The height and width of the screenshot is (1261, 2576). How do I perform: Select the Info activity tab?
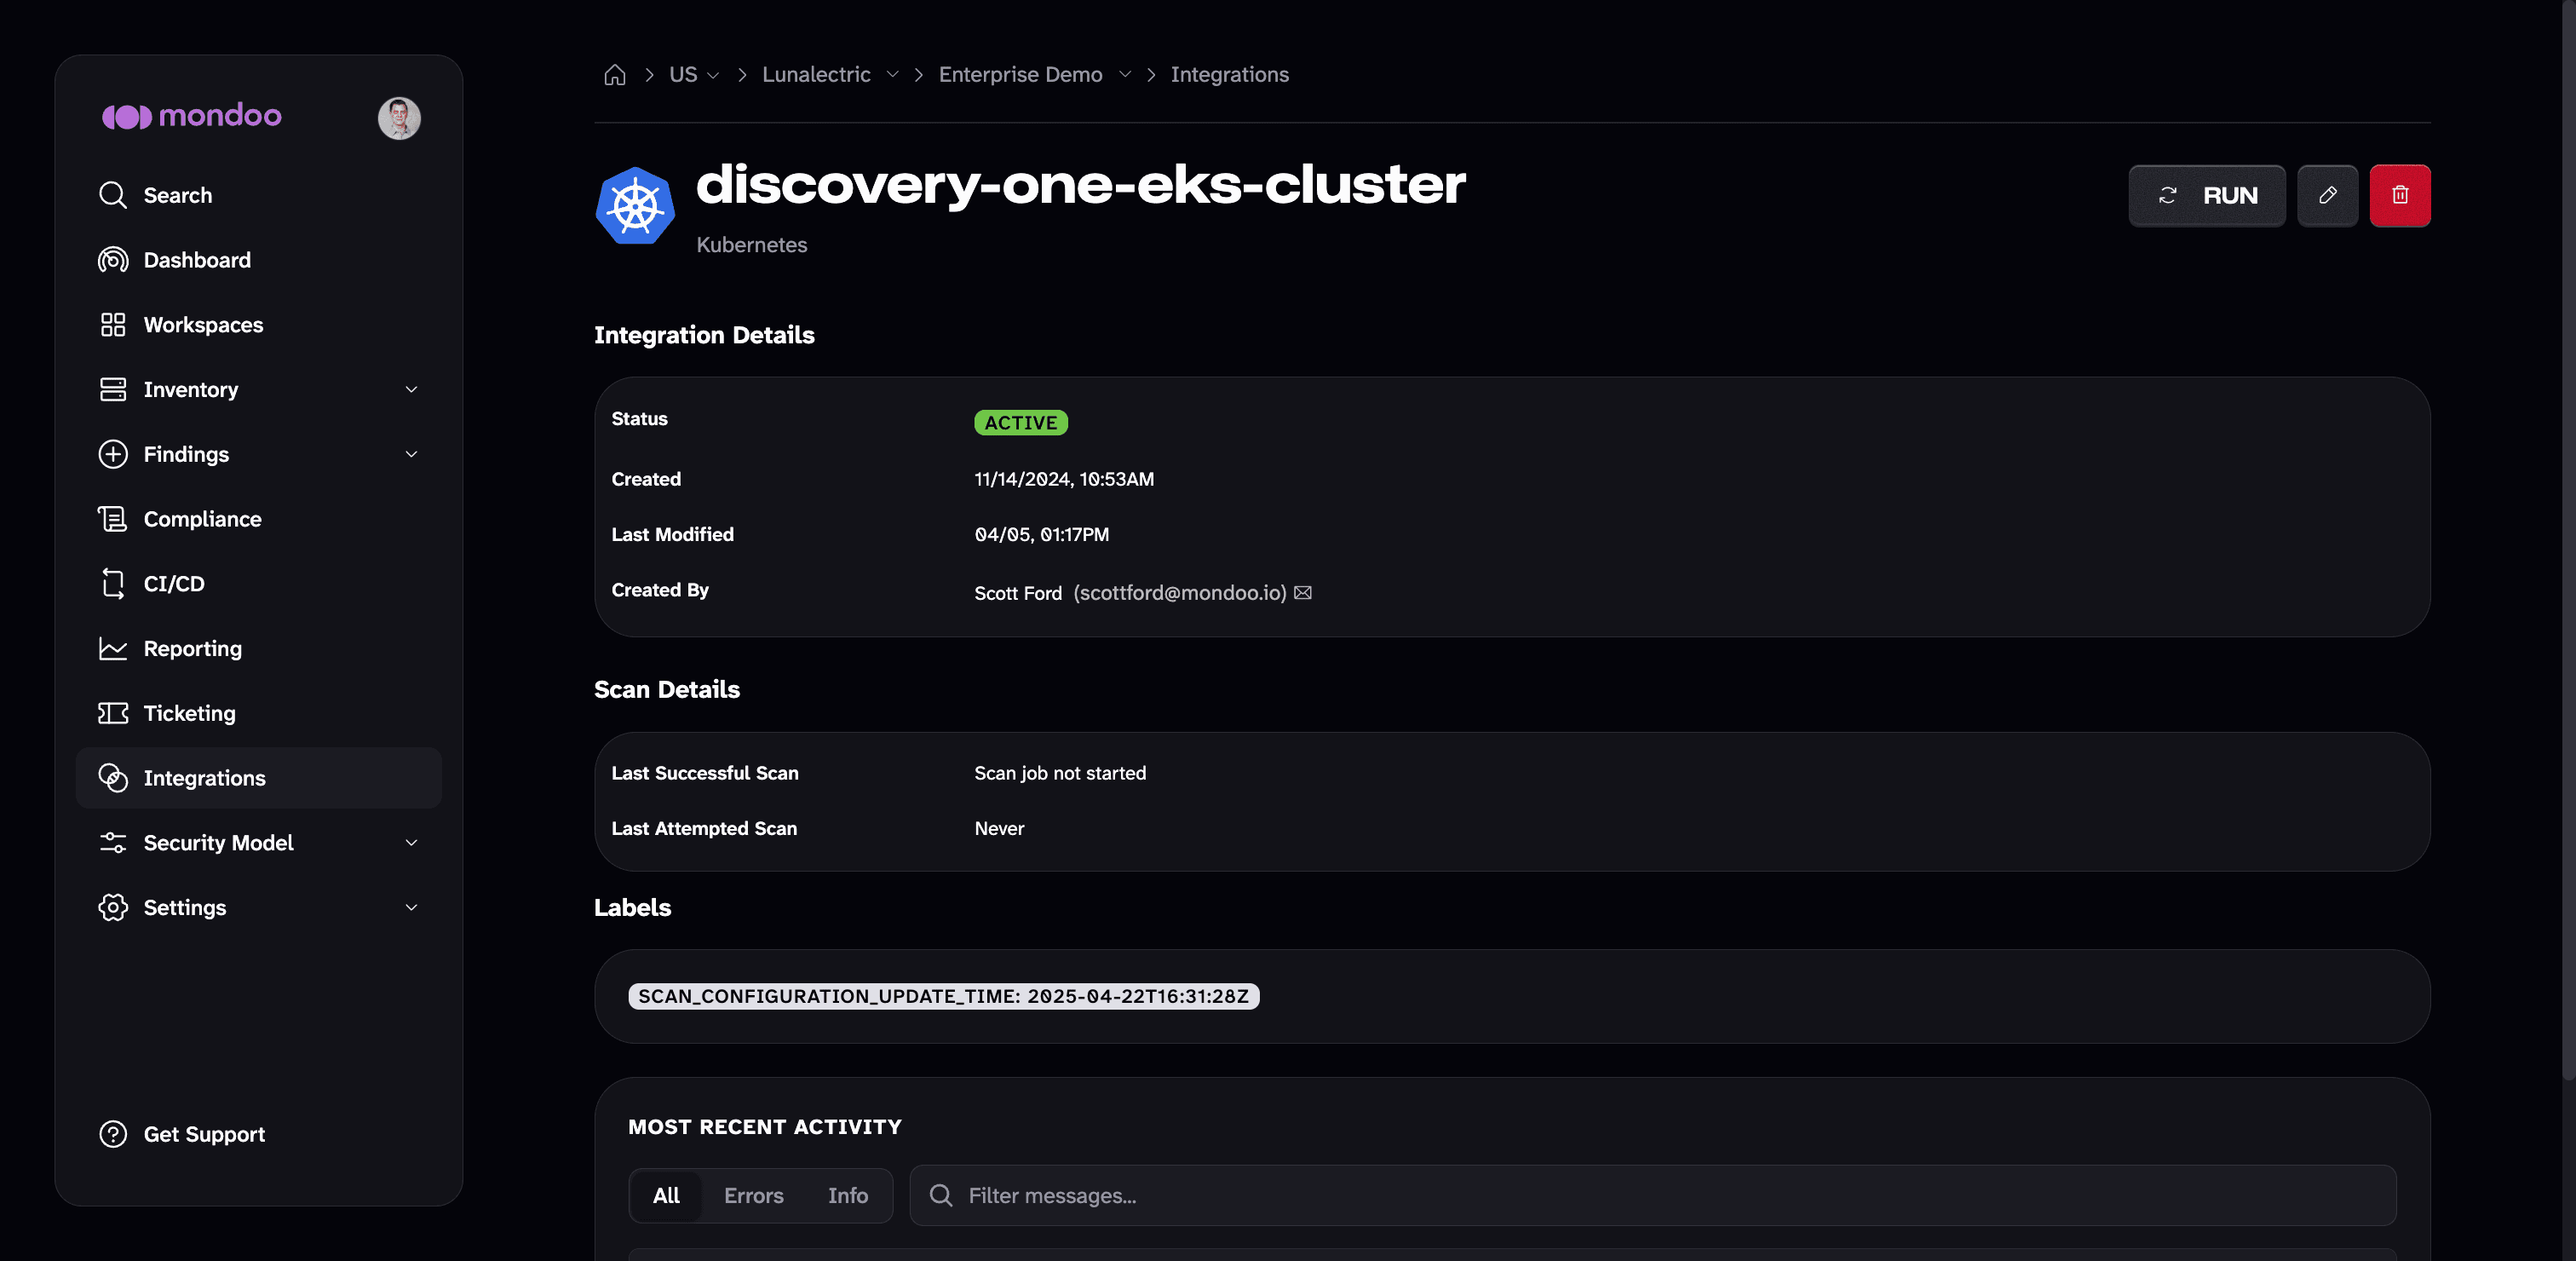click(847, 1196)
